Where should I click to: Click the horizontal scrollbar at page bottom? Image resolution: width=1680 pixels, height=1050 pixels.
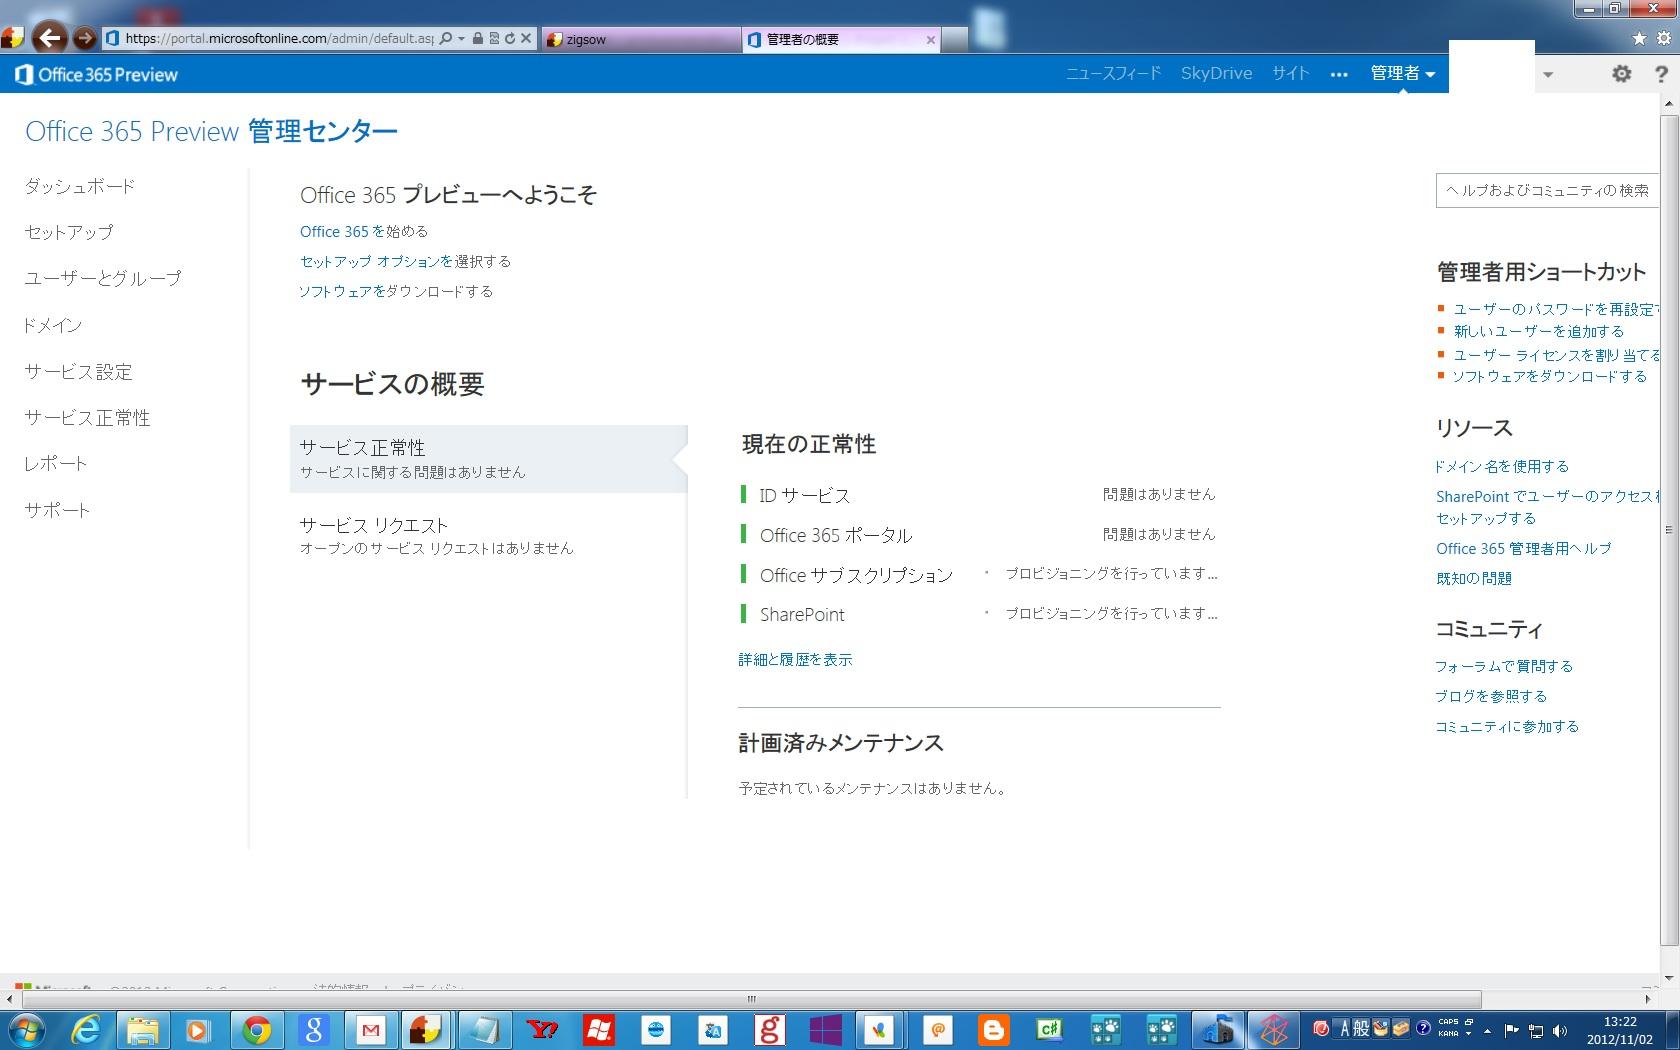pos(750,998)
